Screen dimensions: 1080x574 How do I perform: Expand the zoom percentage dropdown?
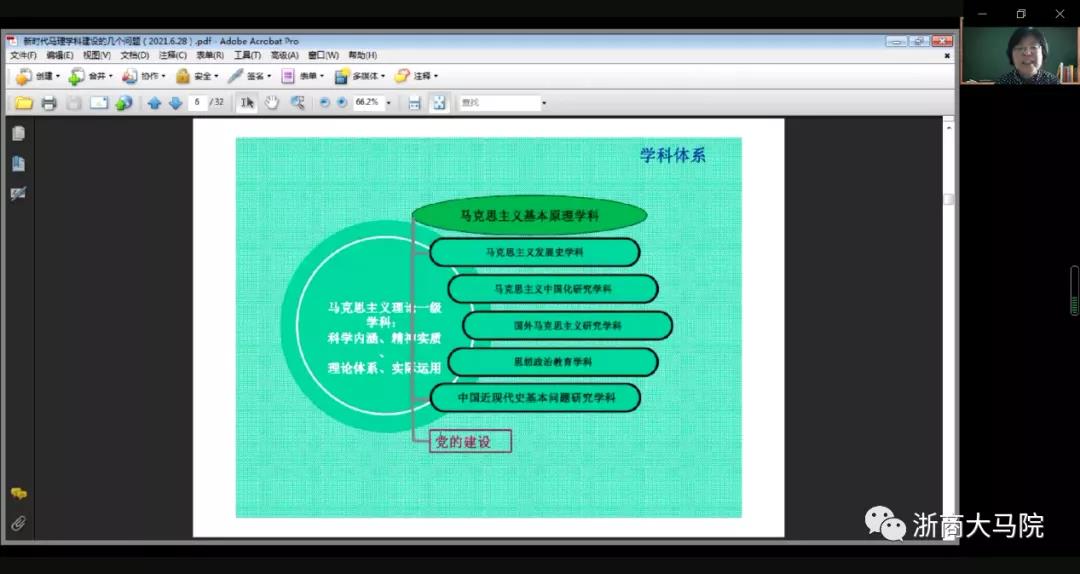[x=387, y=103]
